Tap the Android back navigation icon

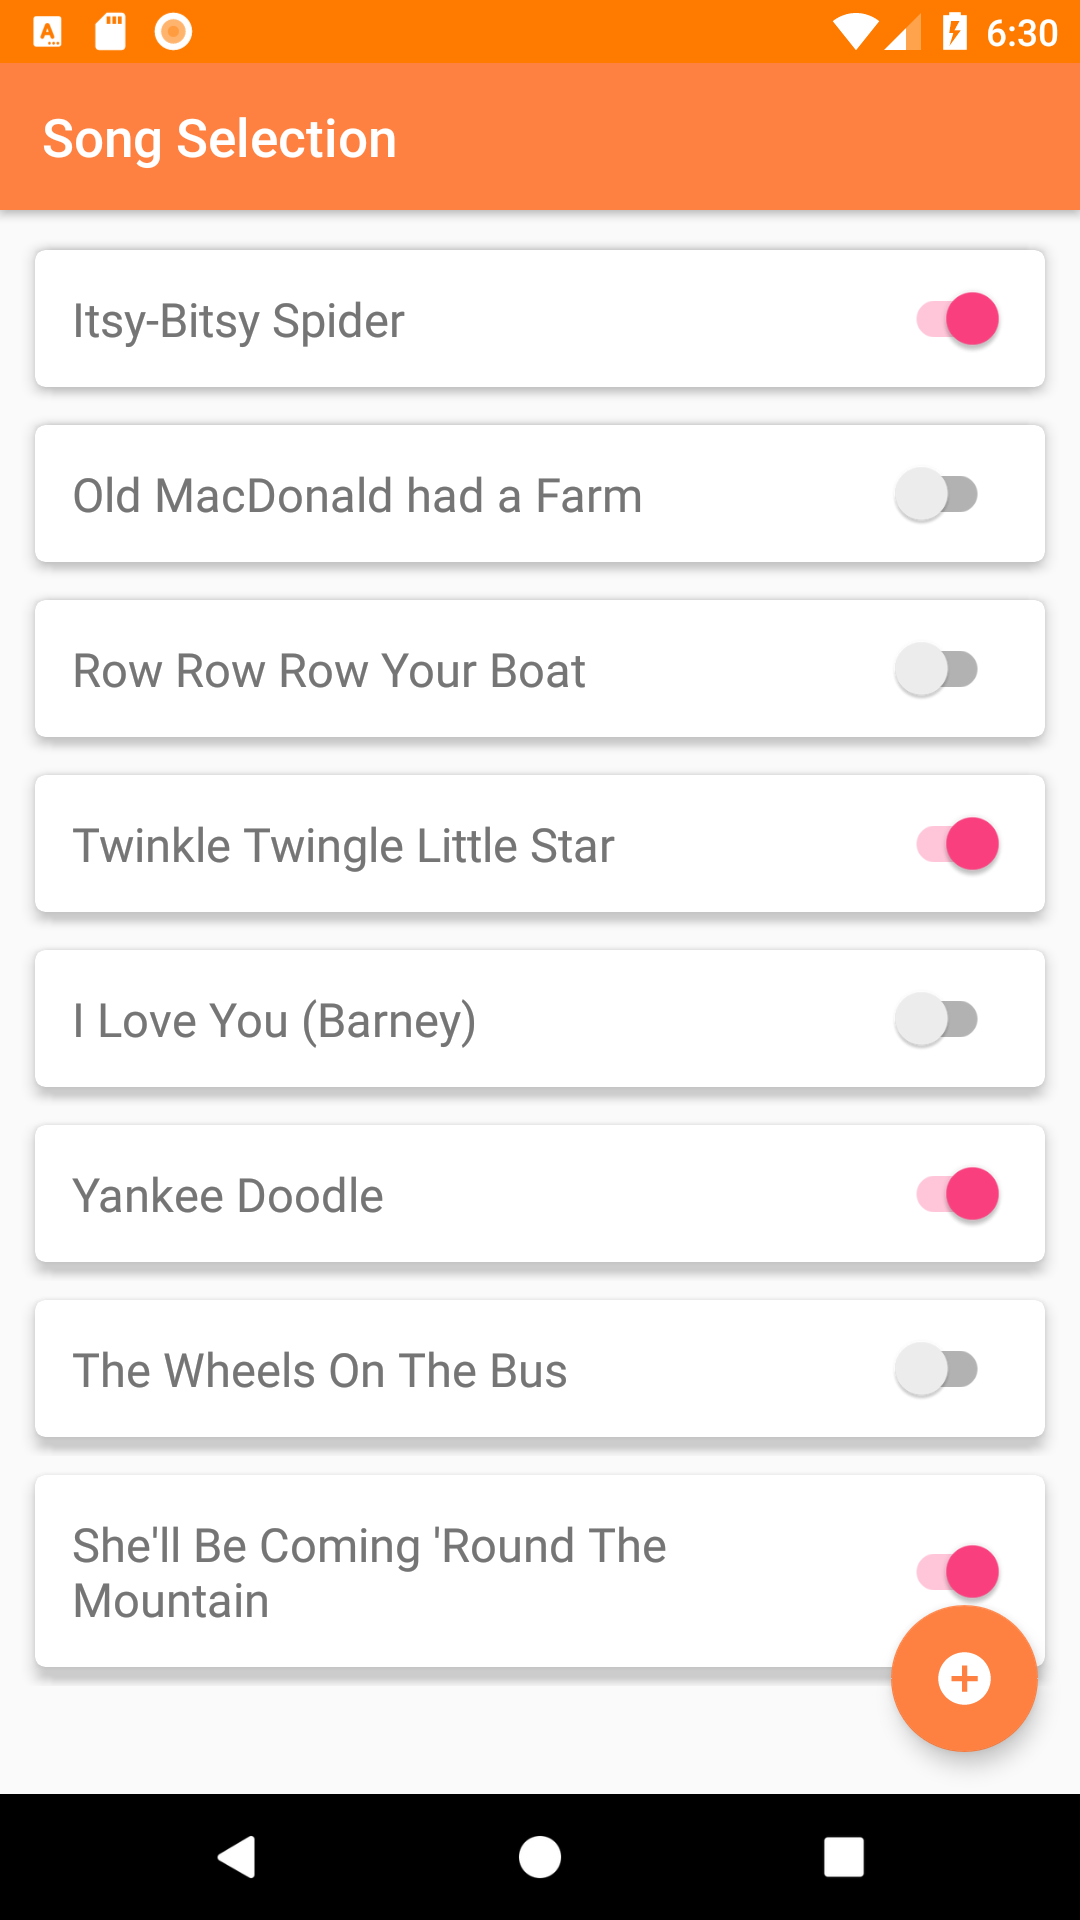[237, 1857]
